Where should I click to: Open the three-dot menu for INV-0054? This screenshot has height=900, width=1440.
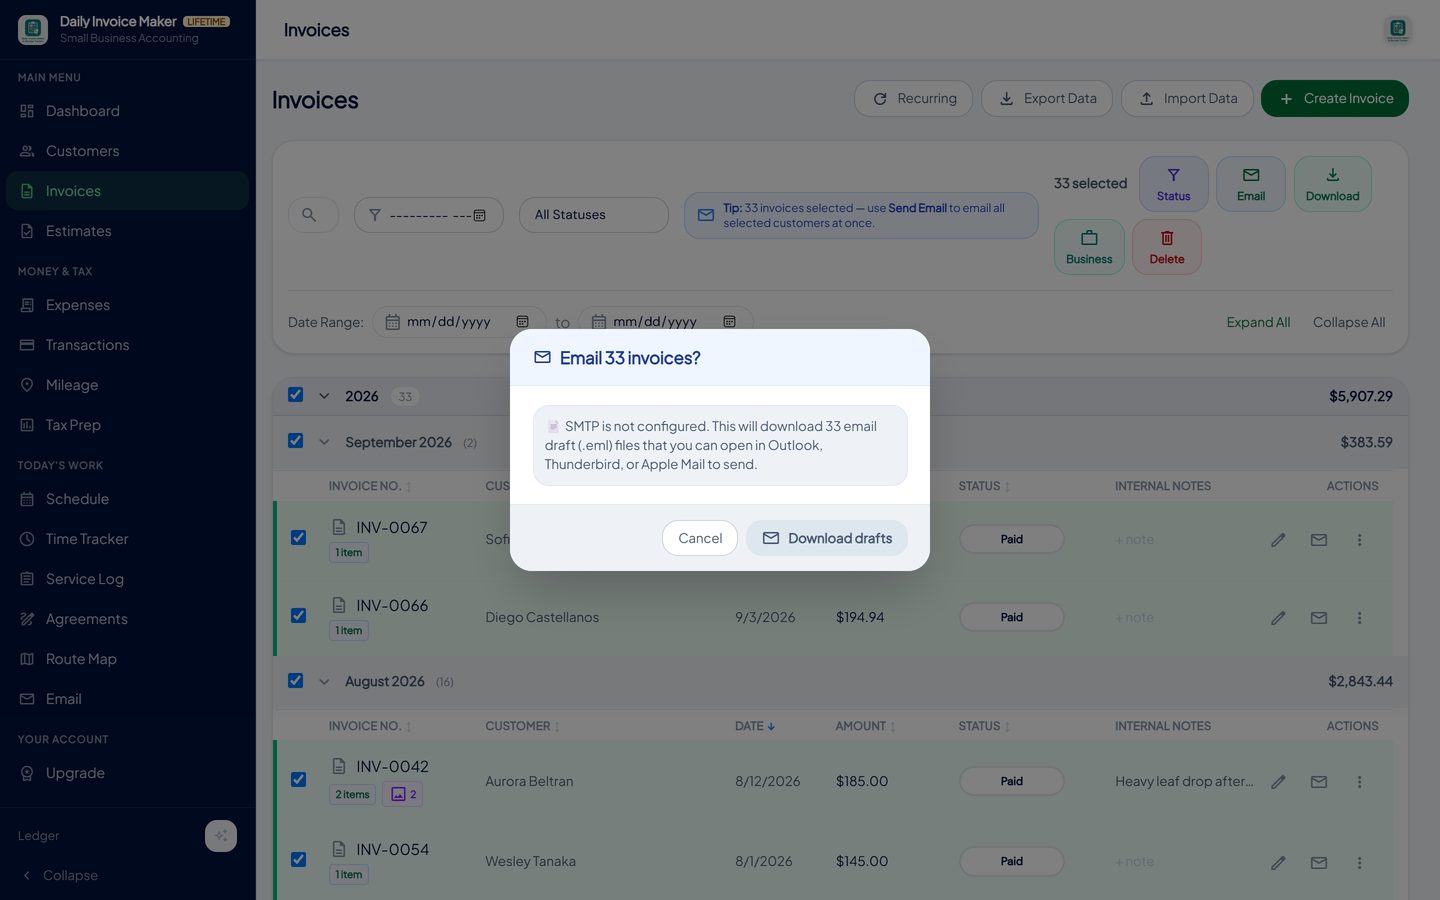click(1359, 862)
